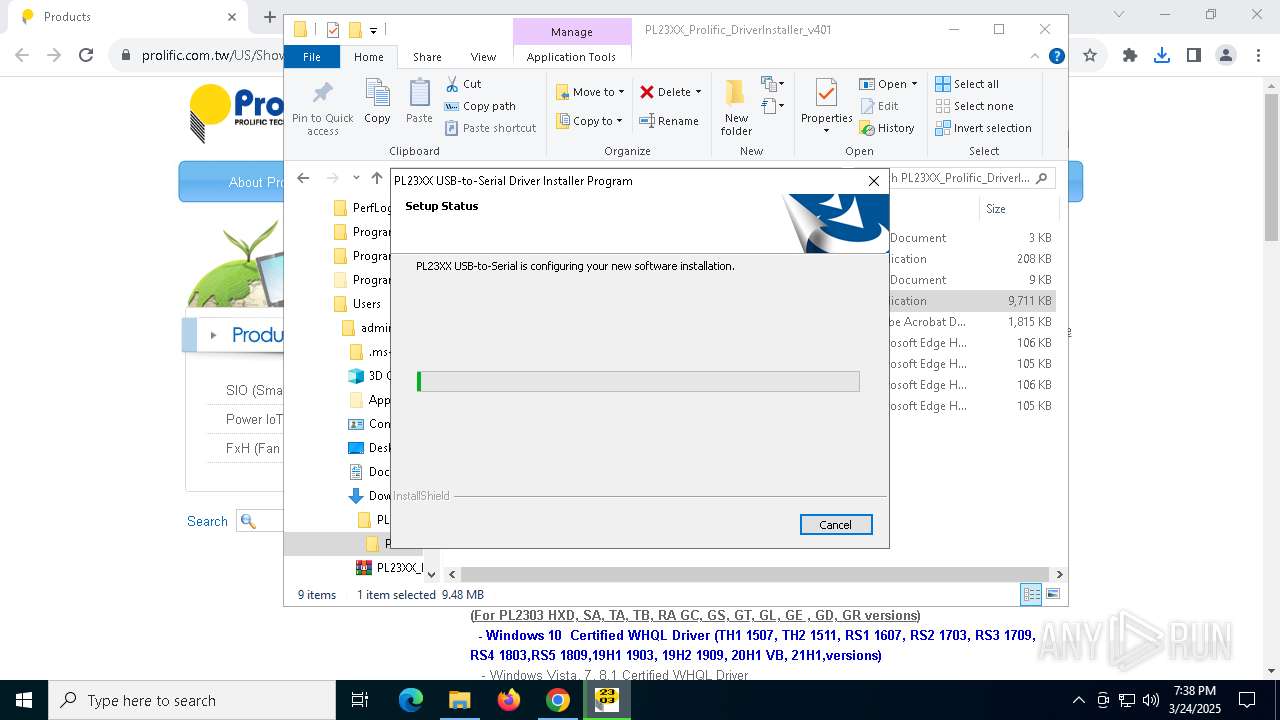1280x720 pixels.
Task: Open Firefox from taskbar
Action: pos(509,700)
